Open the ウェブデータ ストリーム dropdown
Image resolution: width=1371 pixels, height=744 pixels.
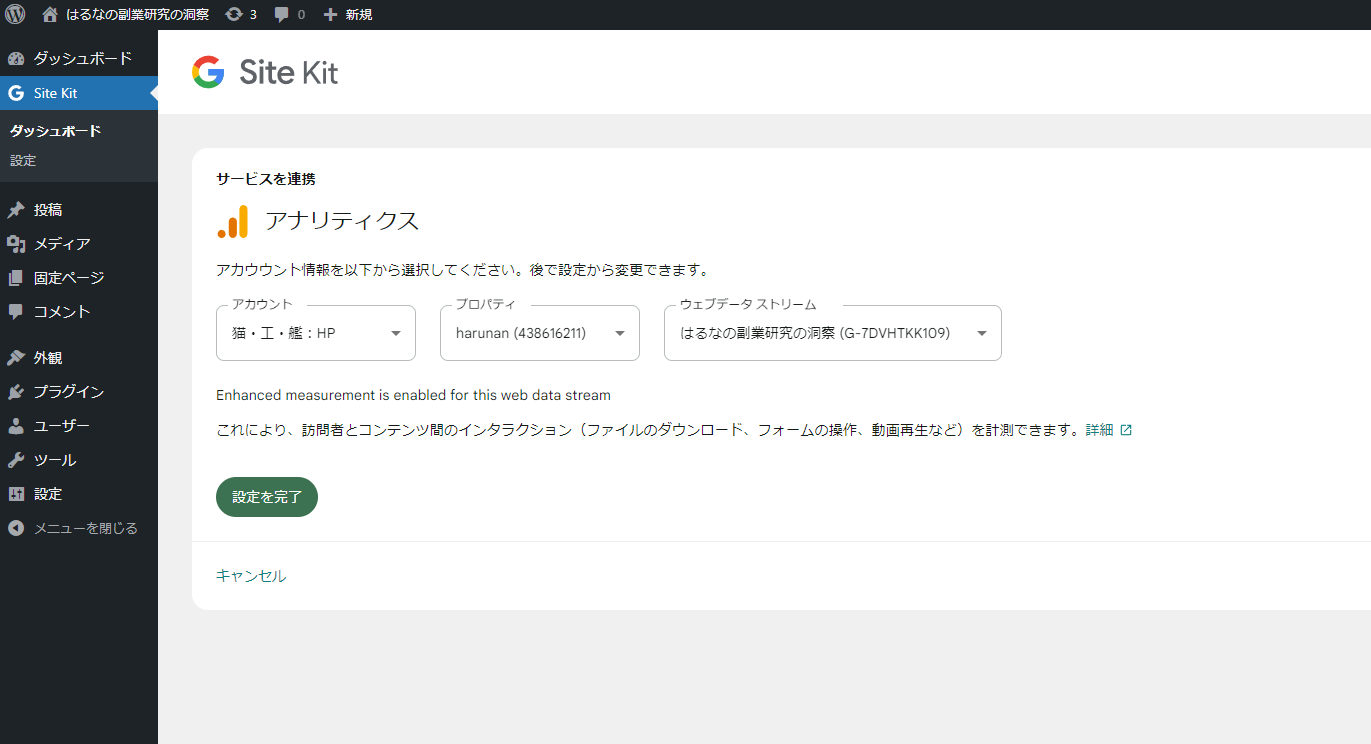833,333
